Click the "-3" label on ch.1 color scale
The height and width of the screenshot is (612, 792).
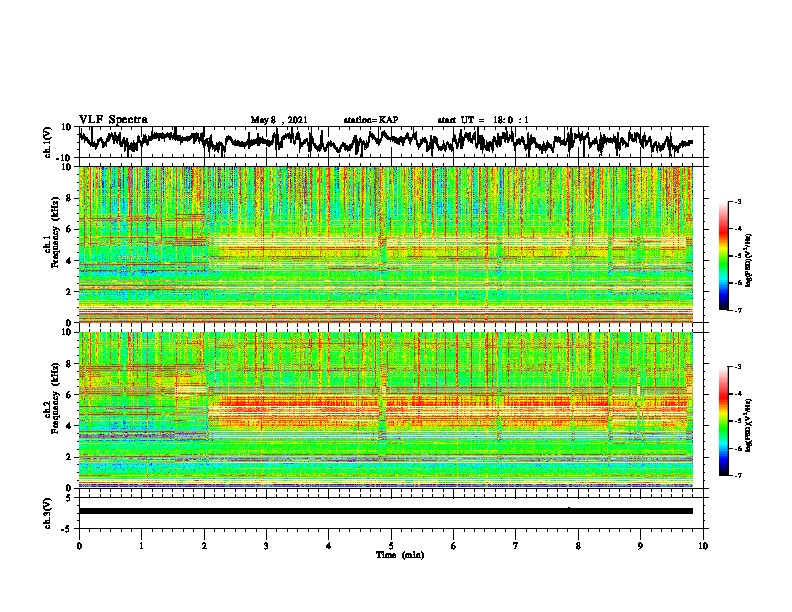click(738, 201)
